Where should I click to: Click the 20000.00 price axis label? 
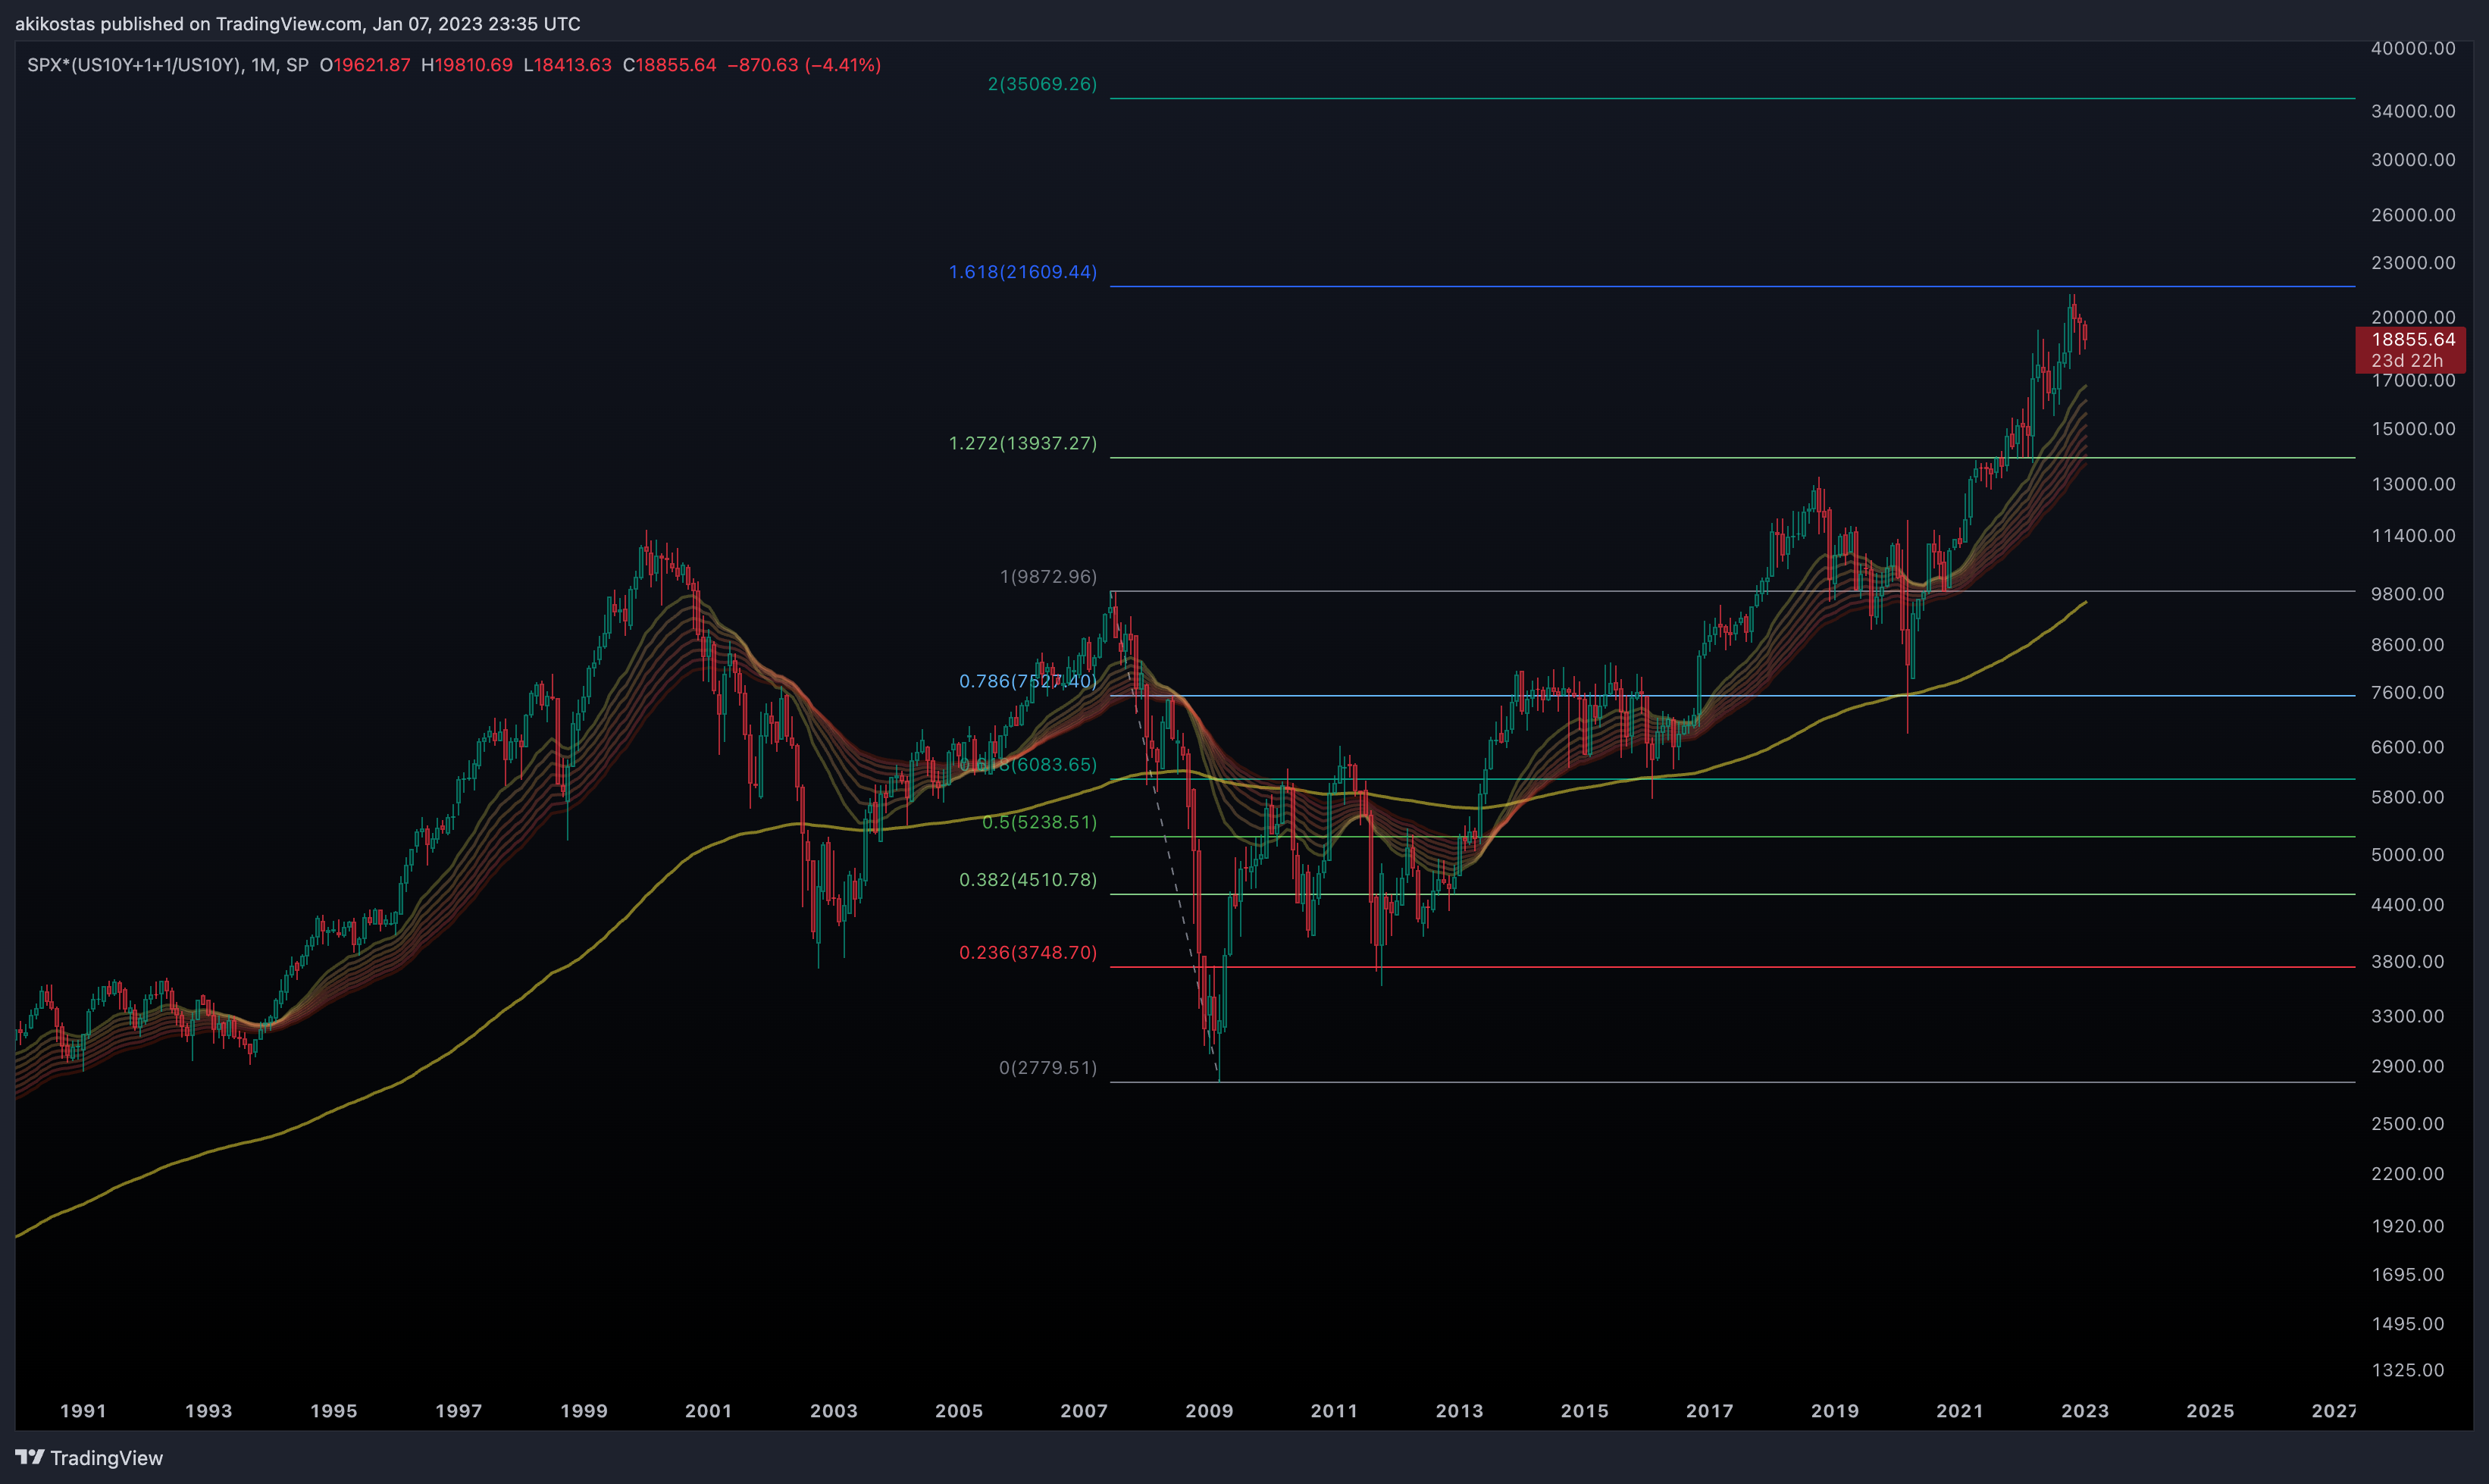pyautogui.click(x=2413, y=318)
